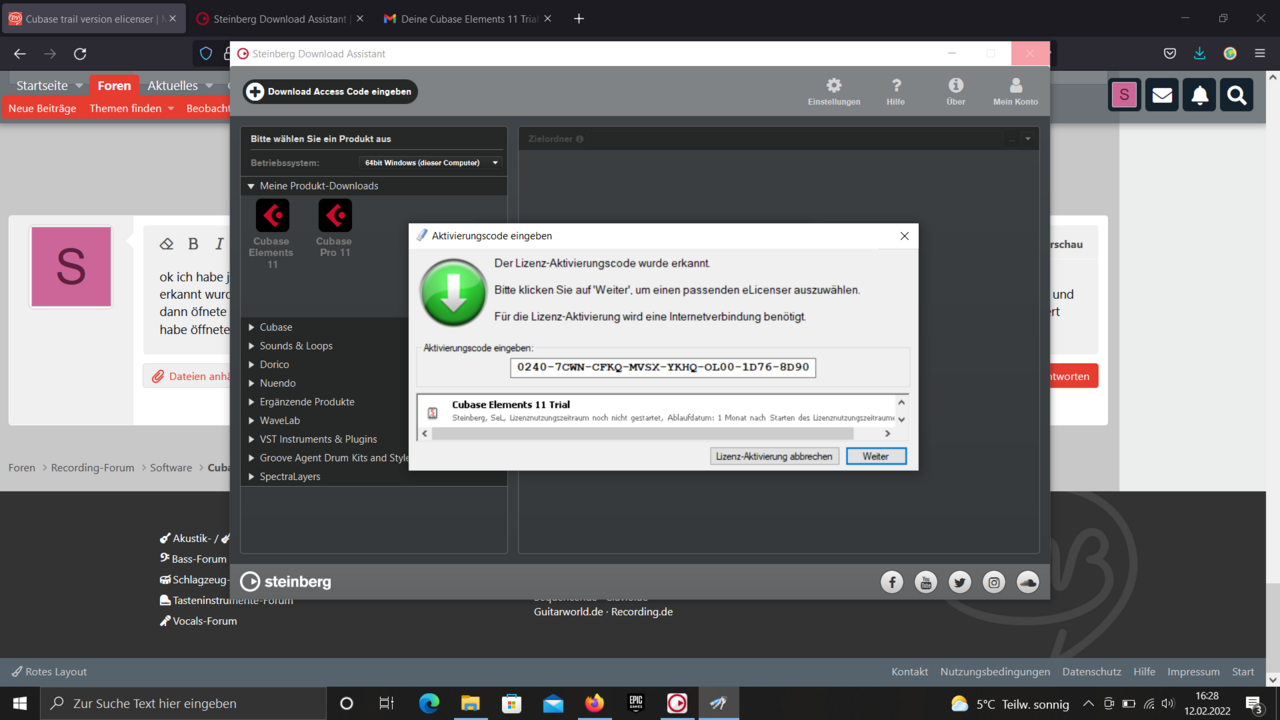Open Steinberg SoundCloud icon

1028,582
